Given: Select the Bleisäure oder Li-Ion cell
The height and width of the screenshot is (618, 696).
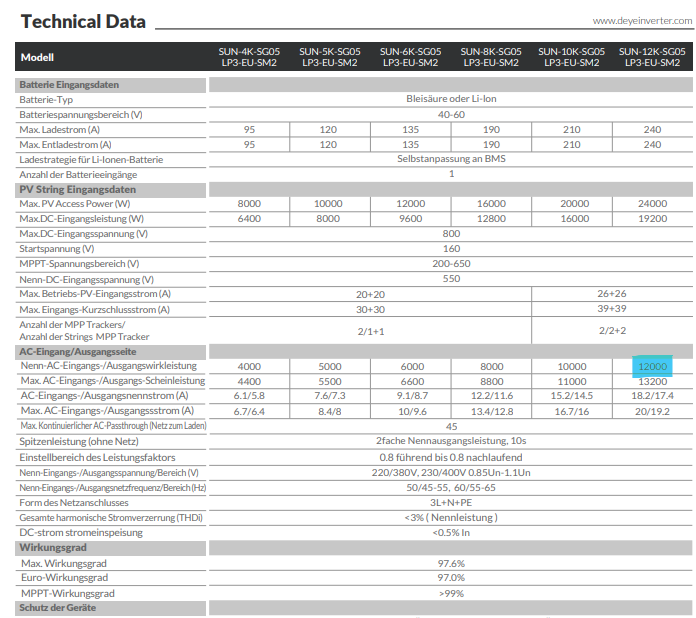Looking at the screenshot, I should click(451, 100).
